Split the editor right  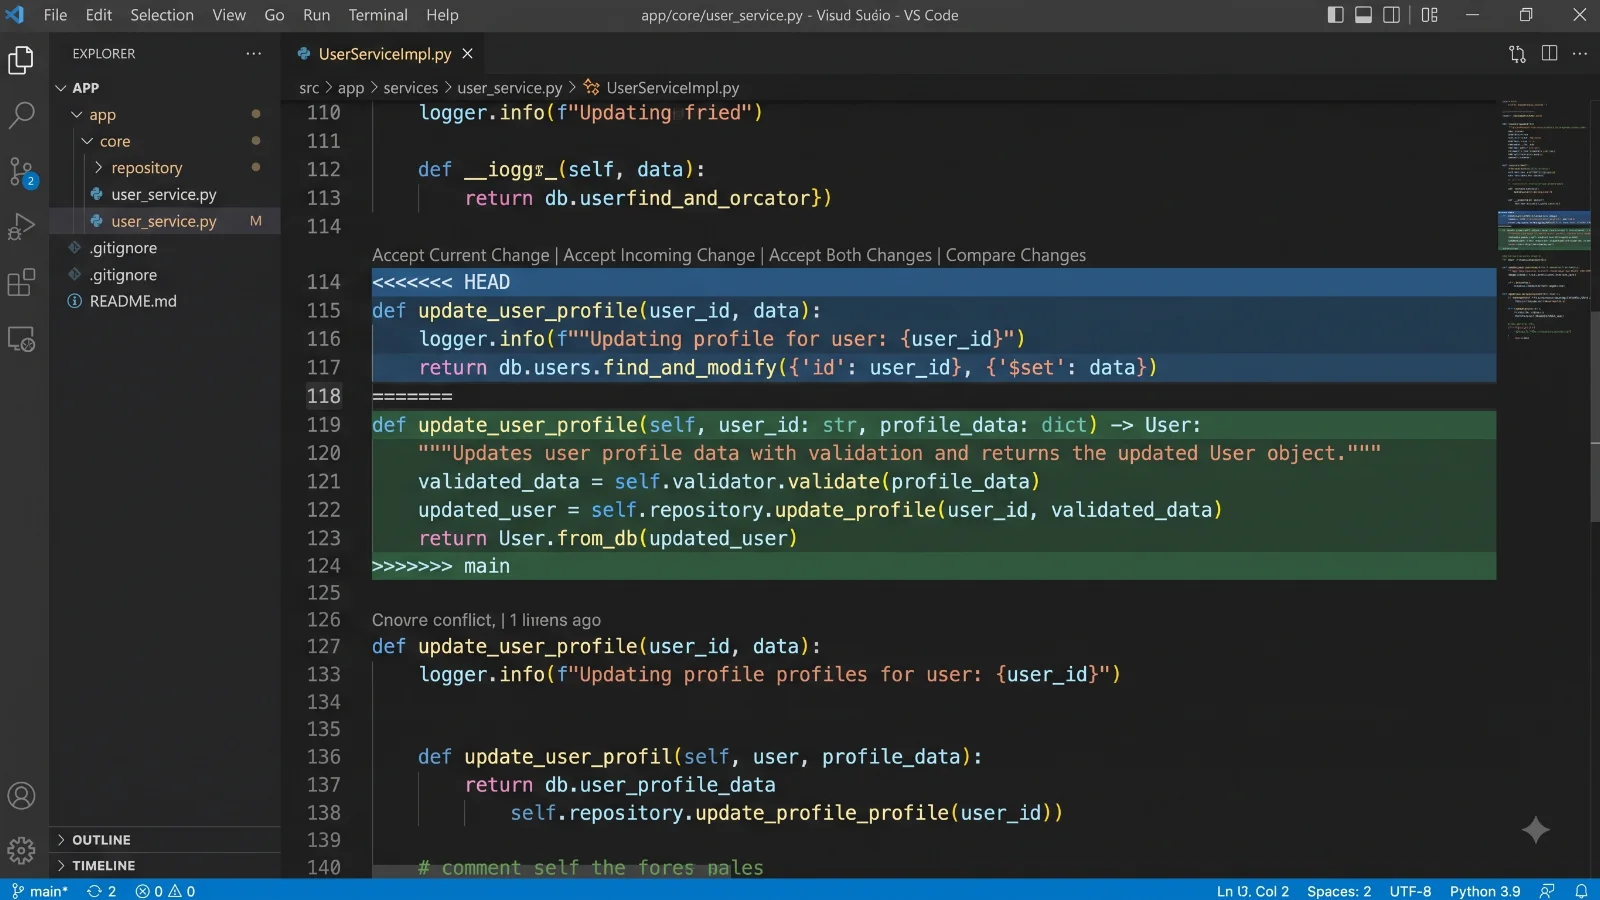[1549, 54]
